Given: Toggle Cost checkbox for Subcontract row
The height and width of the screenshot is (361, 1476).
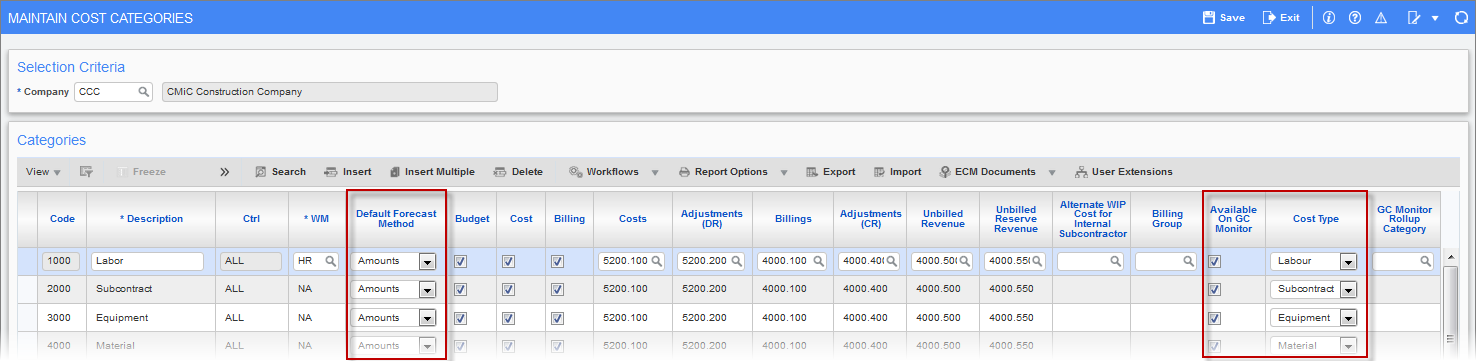Looking at the screenshot, I should [x=508, y=289].
